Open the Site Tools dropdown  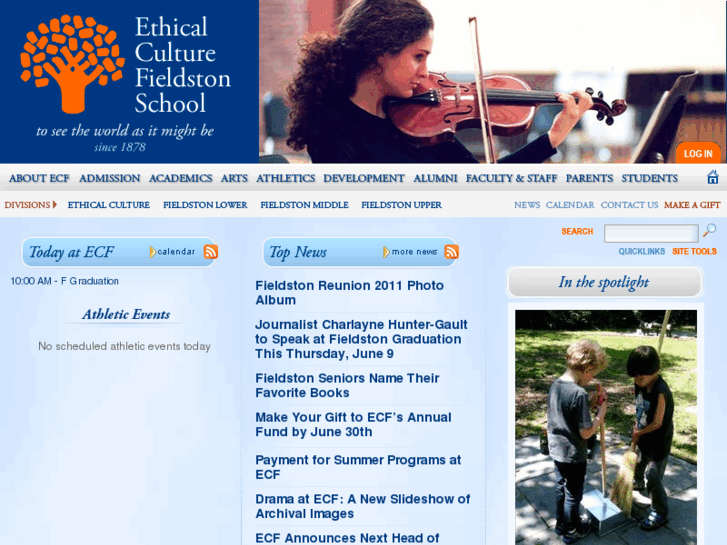pos(694,251)
